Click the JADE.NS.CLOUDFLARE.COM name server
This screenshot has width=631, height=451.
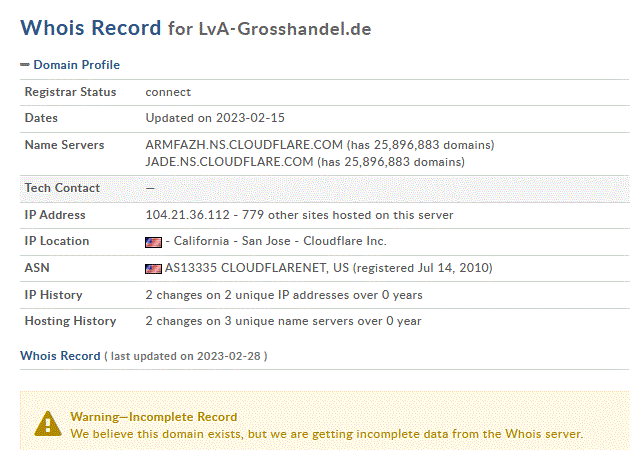[229, 162]
